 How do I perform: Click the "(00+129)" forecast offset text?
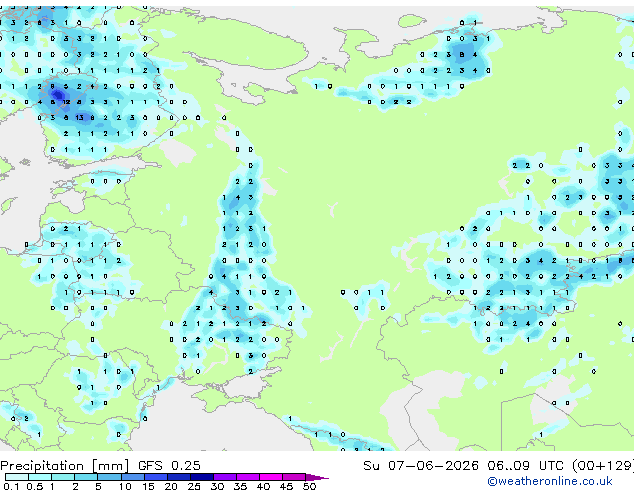[603, 466]
